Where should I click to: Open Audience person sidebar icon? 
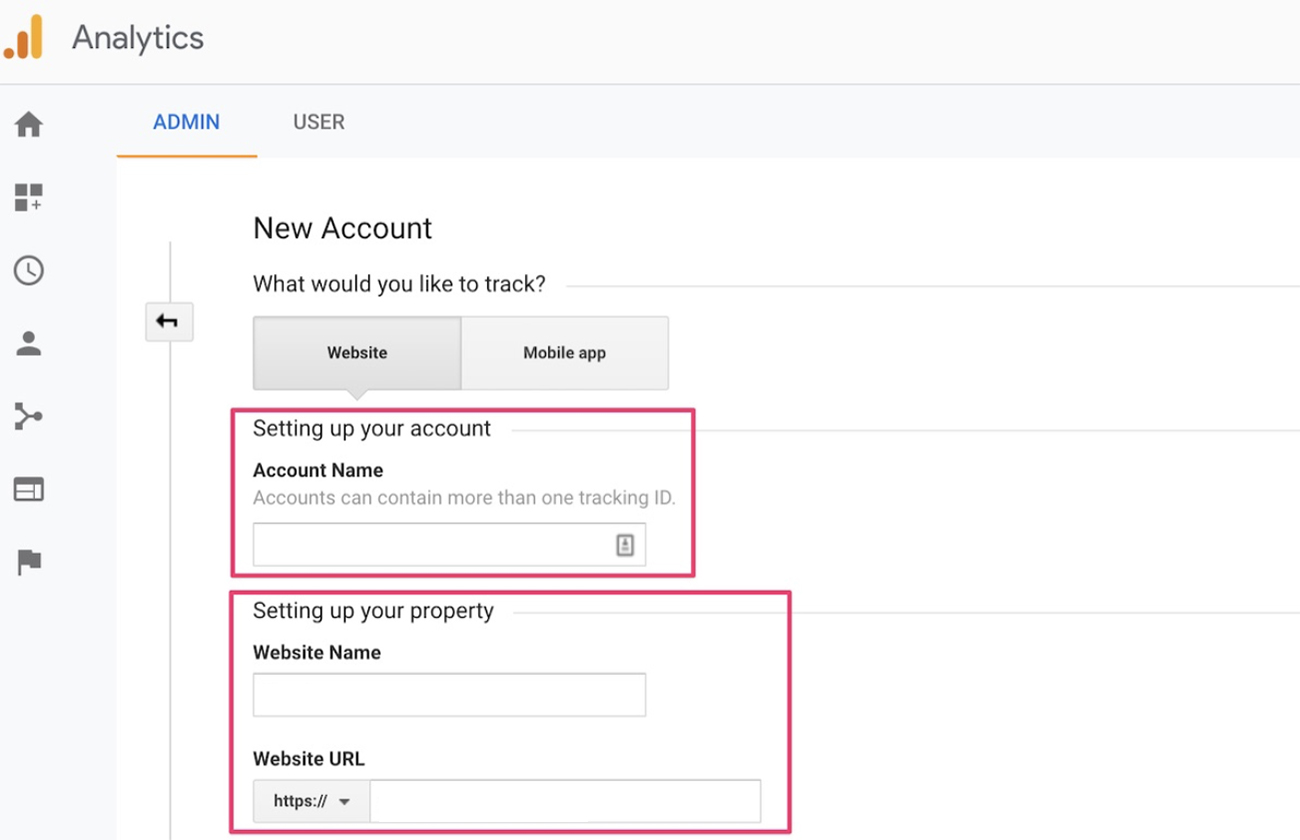pos(29,344)
